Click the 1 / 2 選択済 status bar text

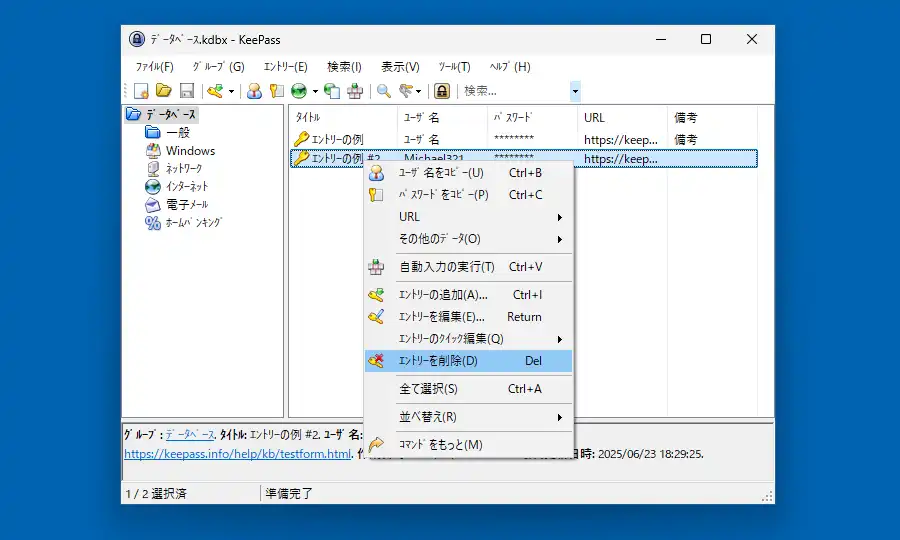pos(156,494)
